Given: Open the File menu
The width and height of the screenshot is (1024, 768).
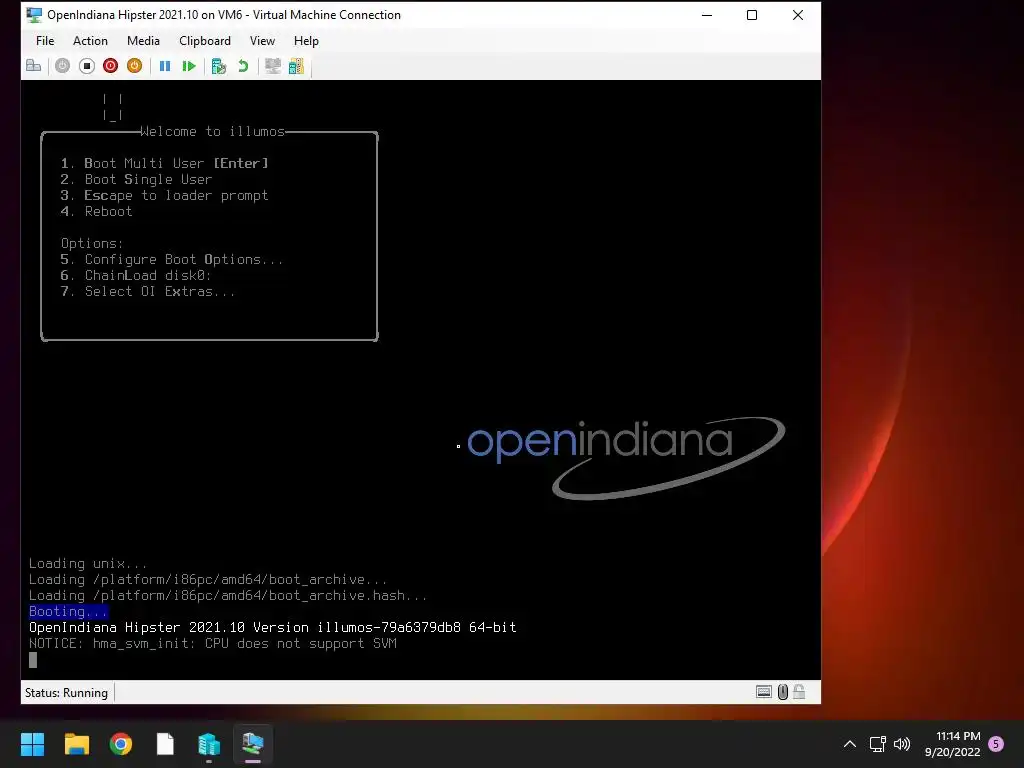Looking at the screenshot, I should (x=45, y=40).
